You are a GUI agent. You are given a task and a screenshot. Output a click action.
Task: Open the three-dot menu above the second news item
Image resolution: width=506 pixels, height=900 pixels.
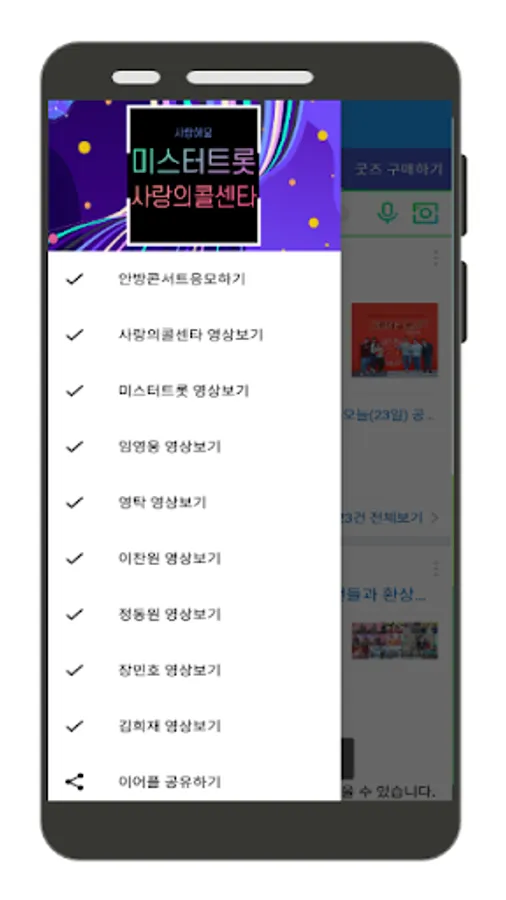tap(435, 568)
